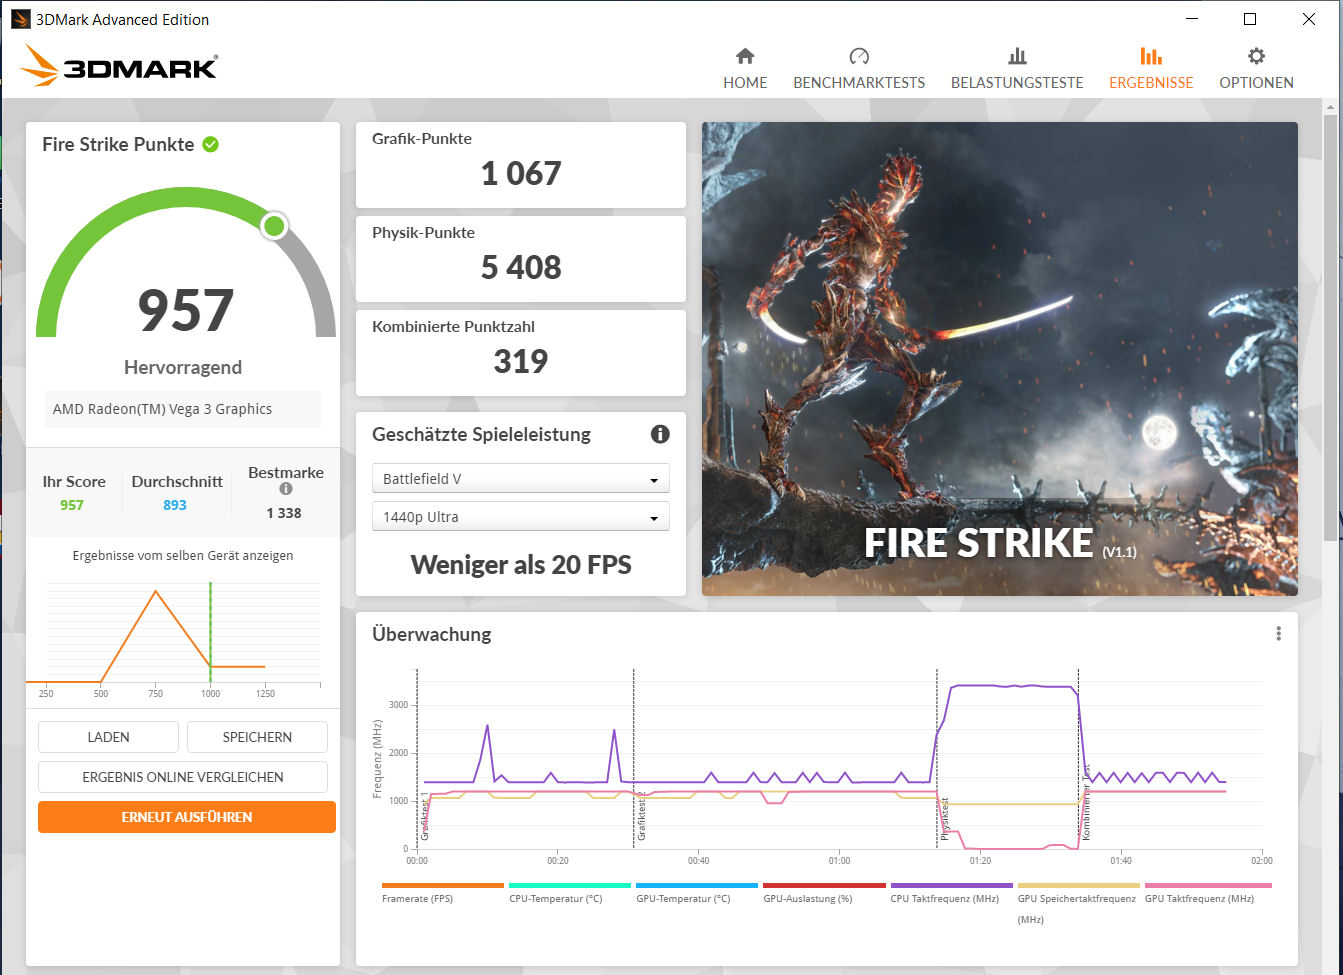Click the Grafik-Punkte score 1 067
The image size is (1343, 975).
tap(521, 174)
